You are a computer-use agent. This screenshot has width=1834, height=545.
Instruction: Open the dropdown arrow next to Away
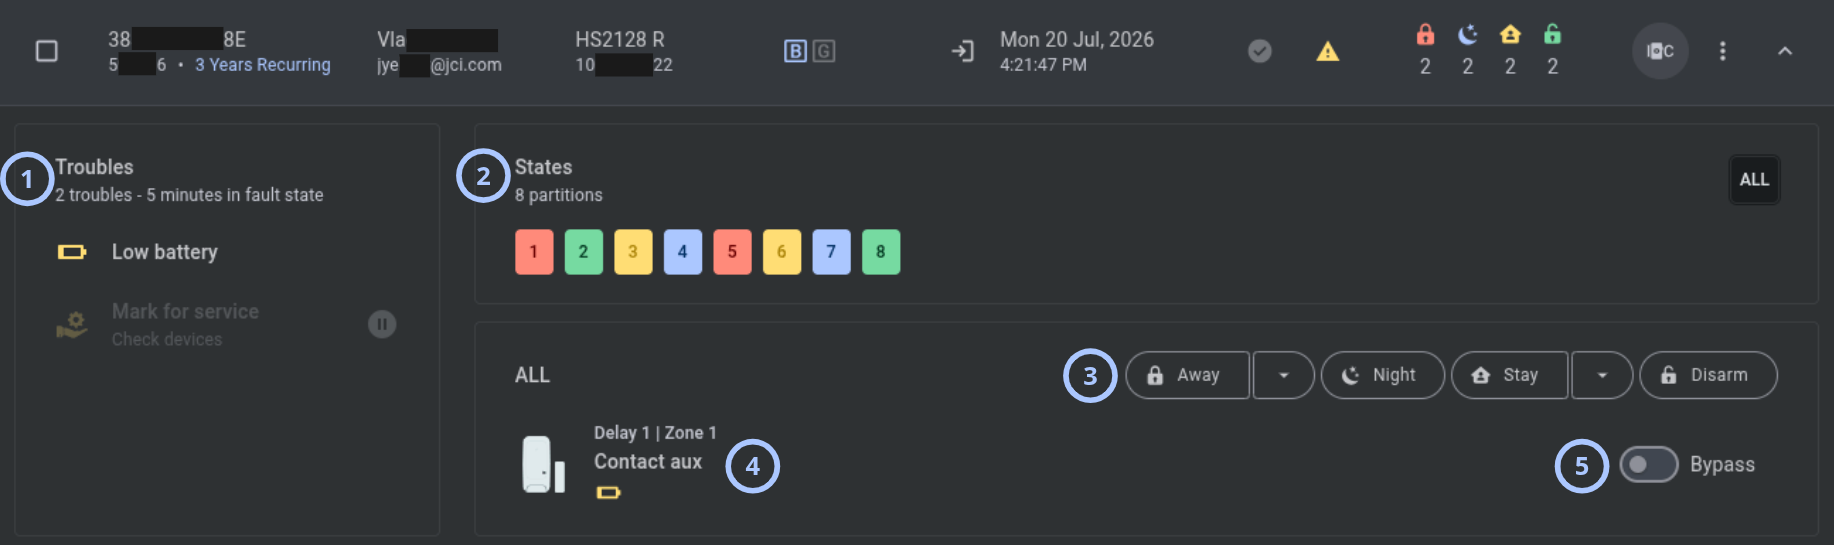click(1283, 375)
